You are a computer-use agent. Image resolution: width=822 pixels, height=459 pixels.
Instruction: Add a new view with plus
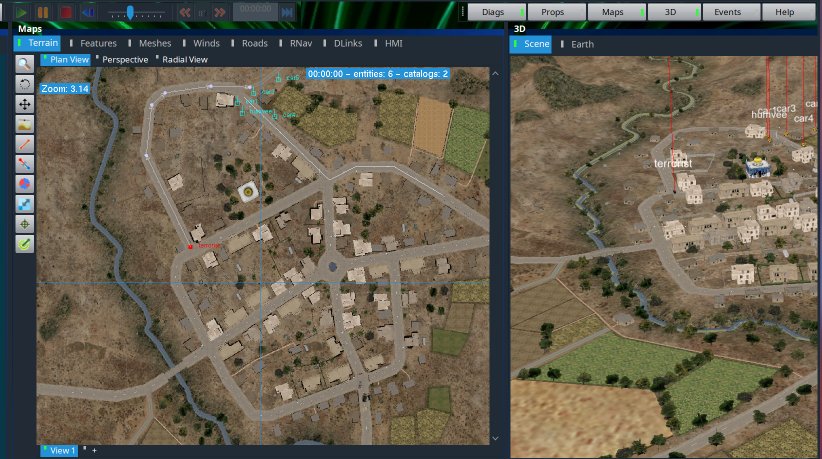[95, 451]
